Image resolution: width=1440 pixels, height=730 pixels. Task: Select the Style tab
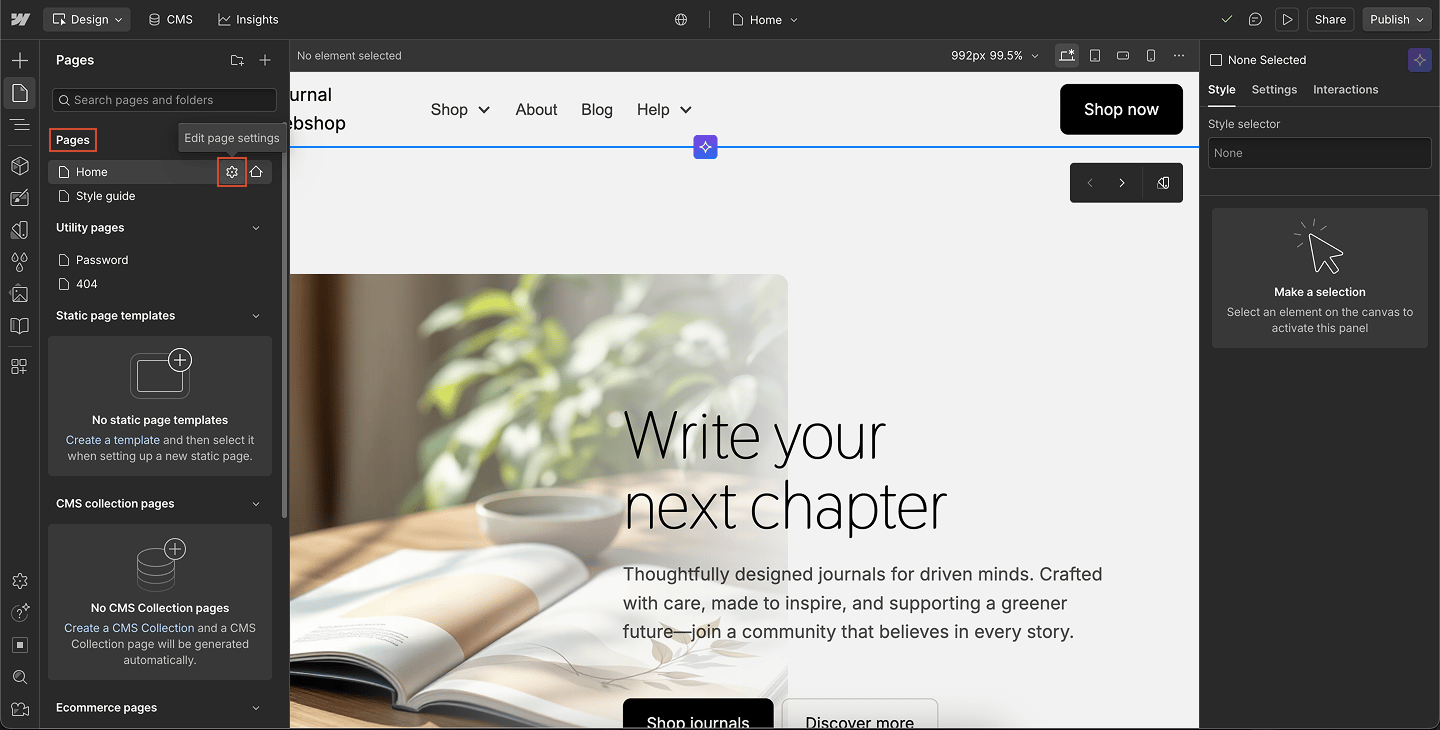tap(1222, 90)
